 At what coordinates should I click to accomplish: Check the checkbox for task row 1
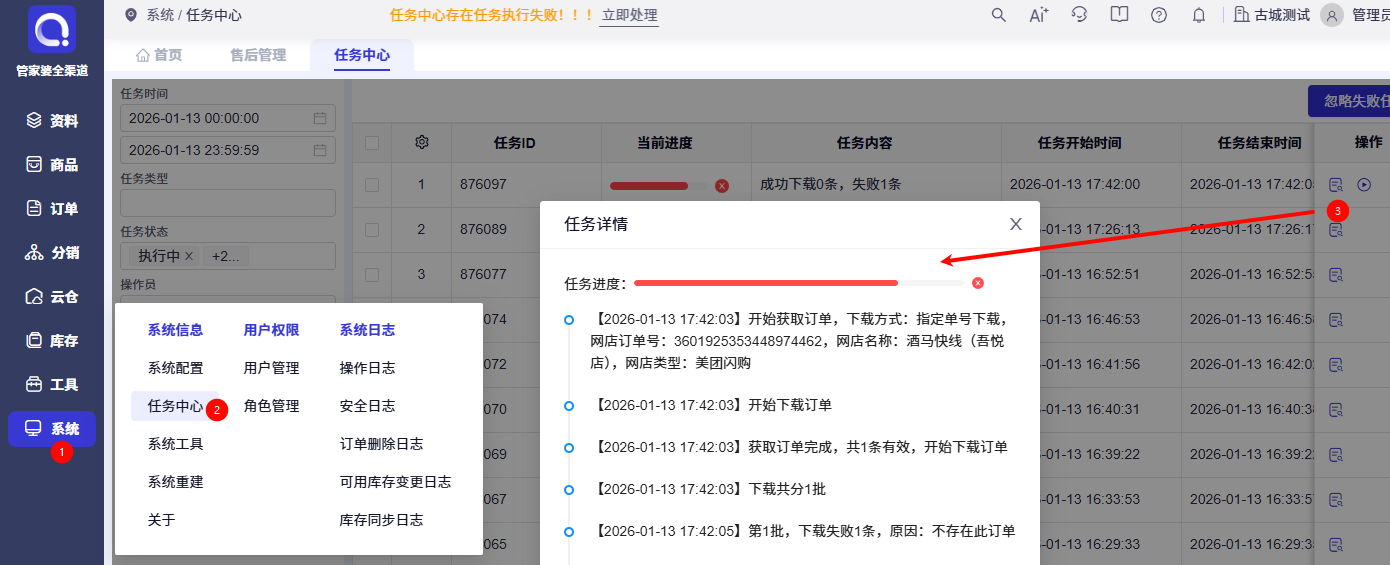(372, 185)
